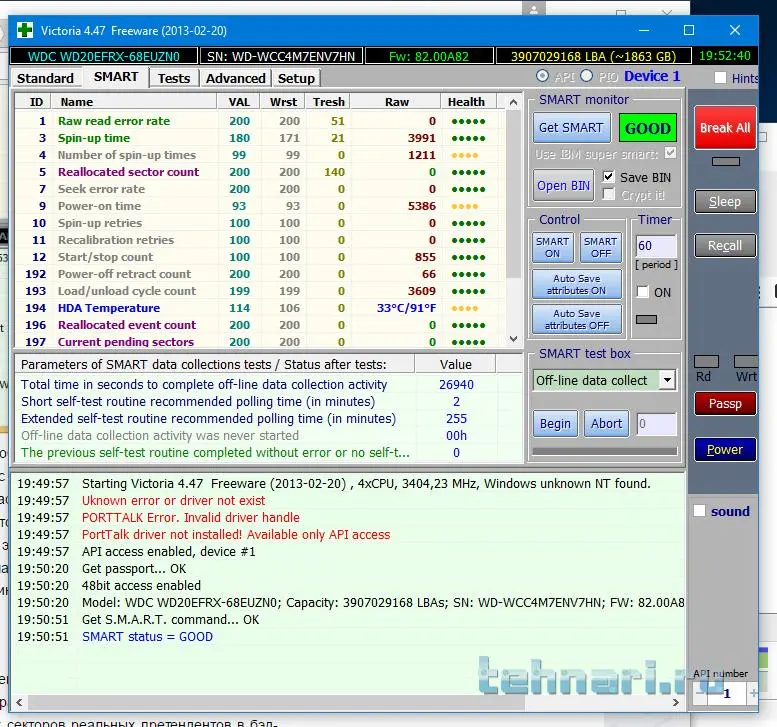
Task: Click the Health column header
Action: 466,102
